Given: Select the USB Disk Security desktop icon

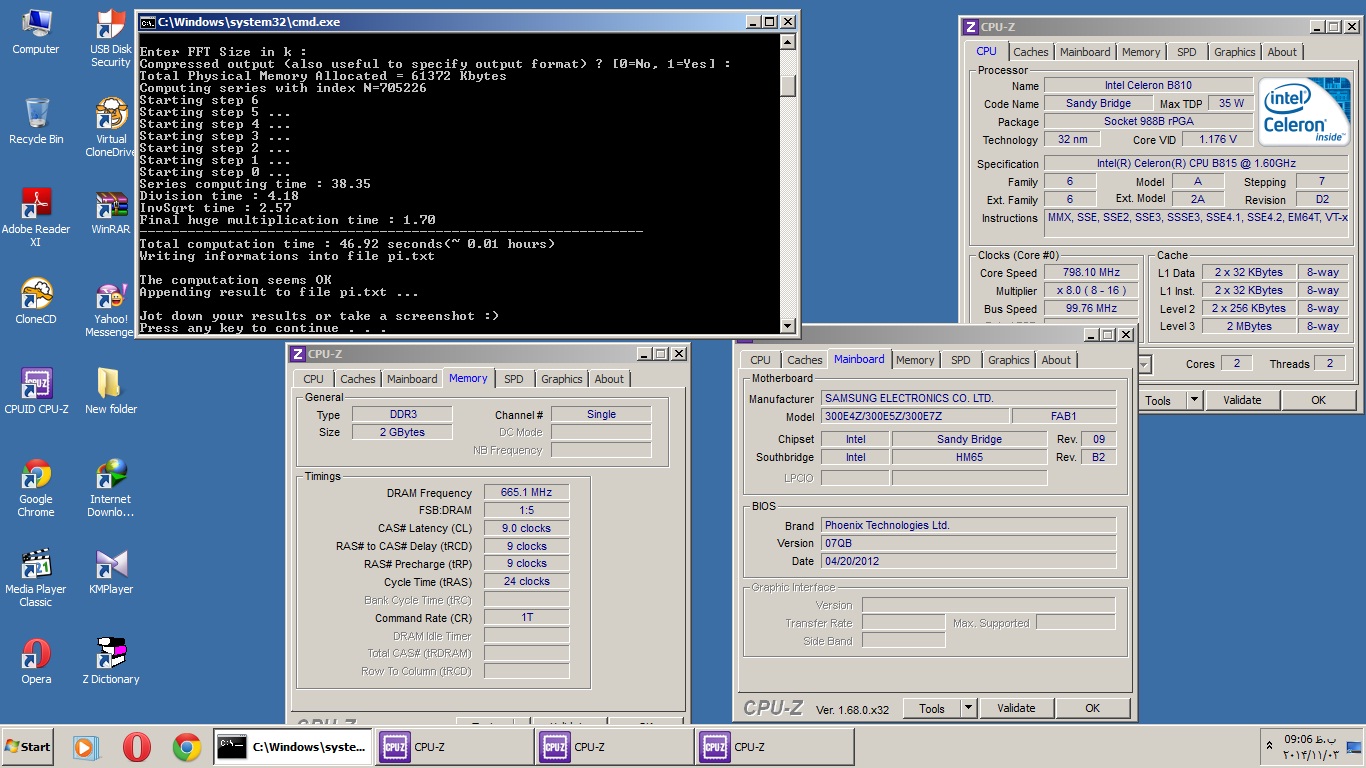Looking at the screenshot, I should (111, 37).
